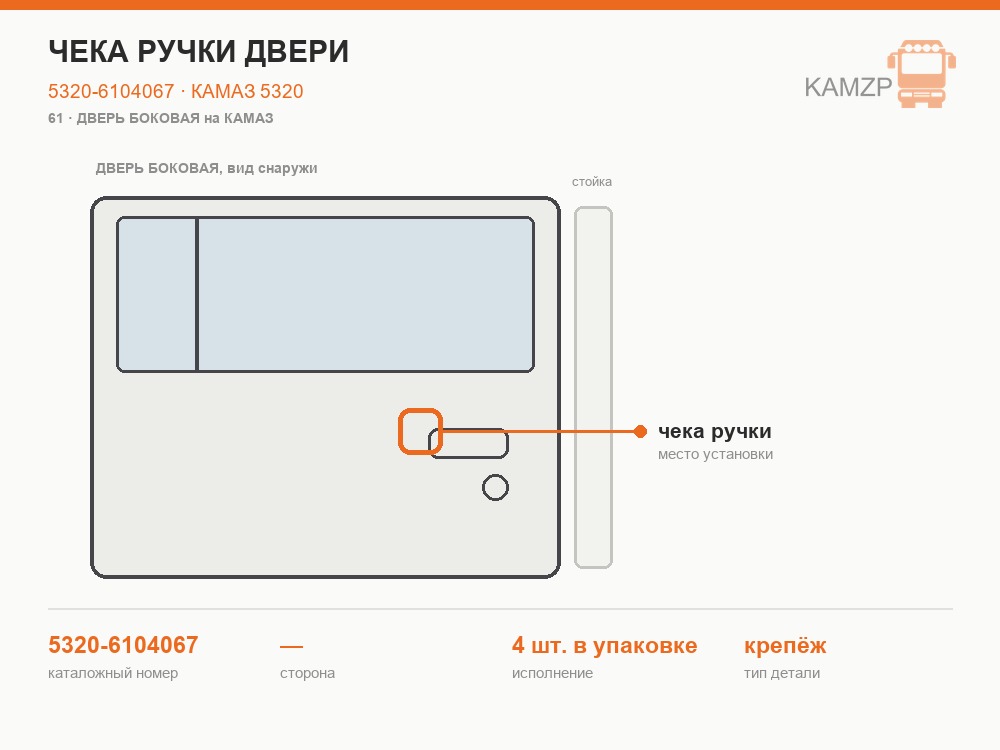1000x750 pixels.
Task: Click the small vent window pane
Action: click(157, 295)
